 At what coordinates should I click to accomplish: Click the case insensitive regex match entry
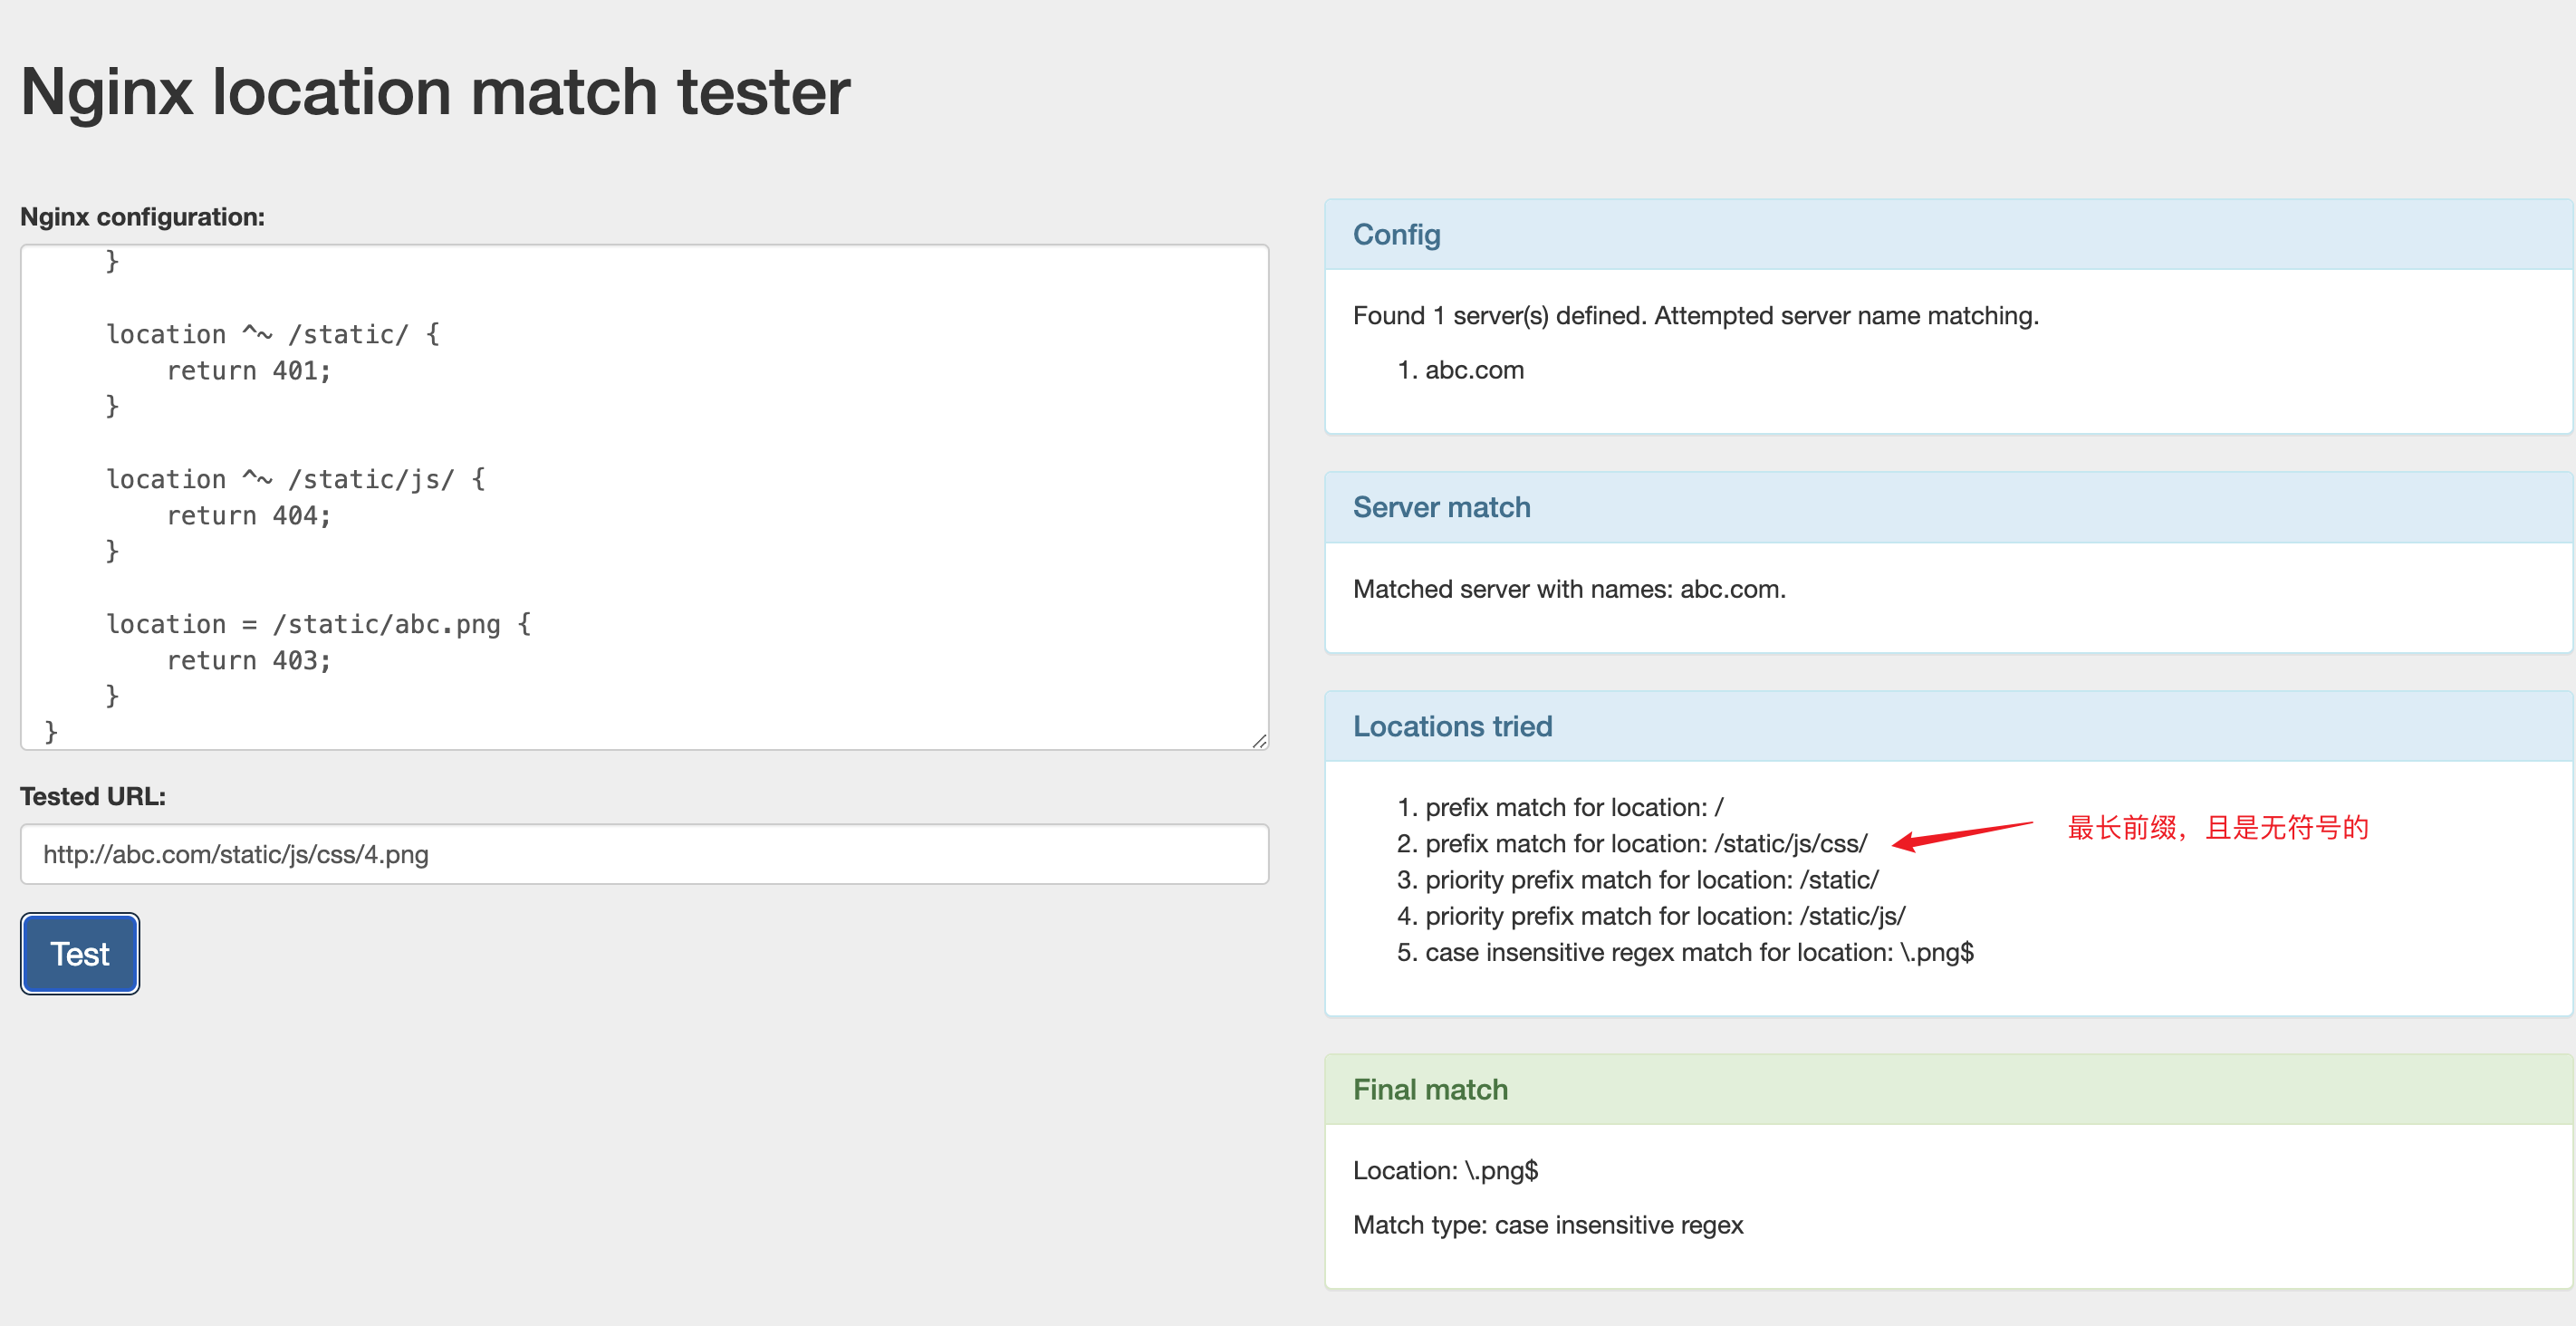(1698, 953)
